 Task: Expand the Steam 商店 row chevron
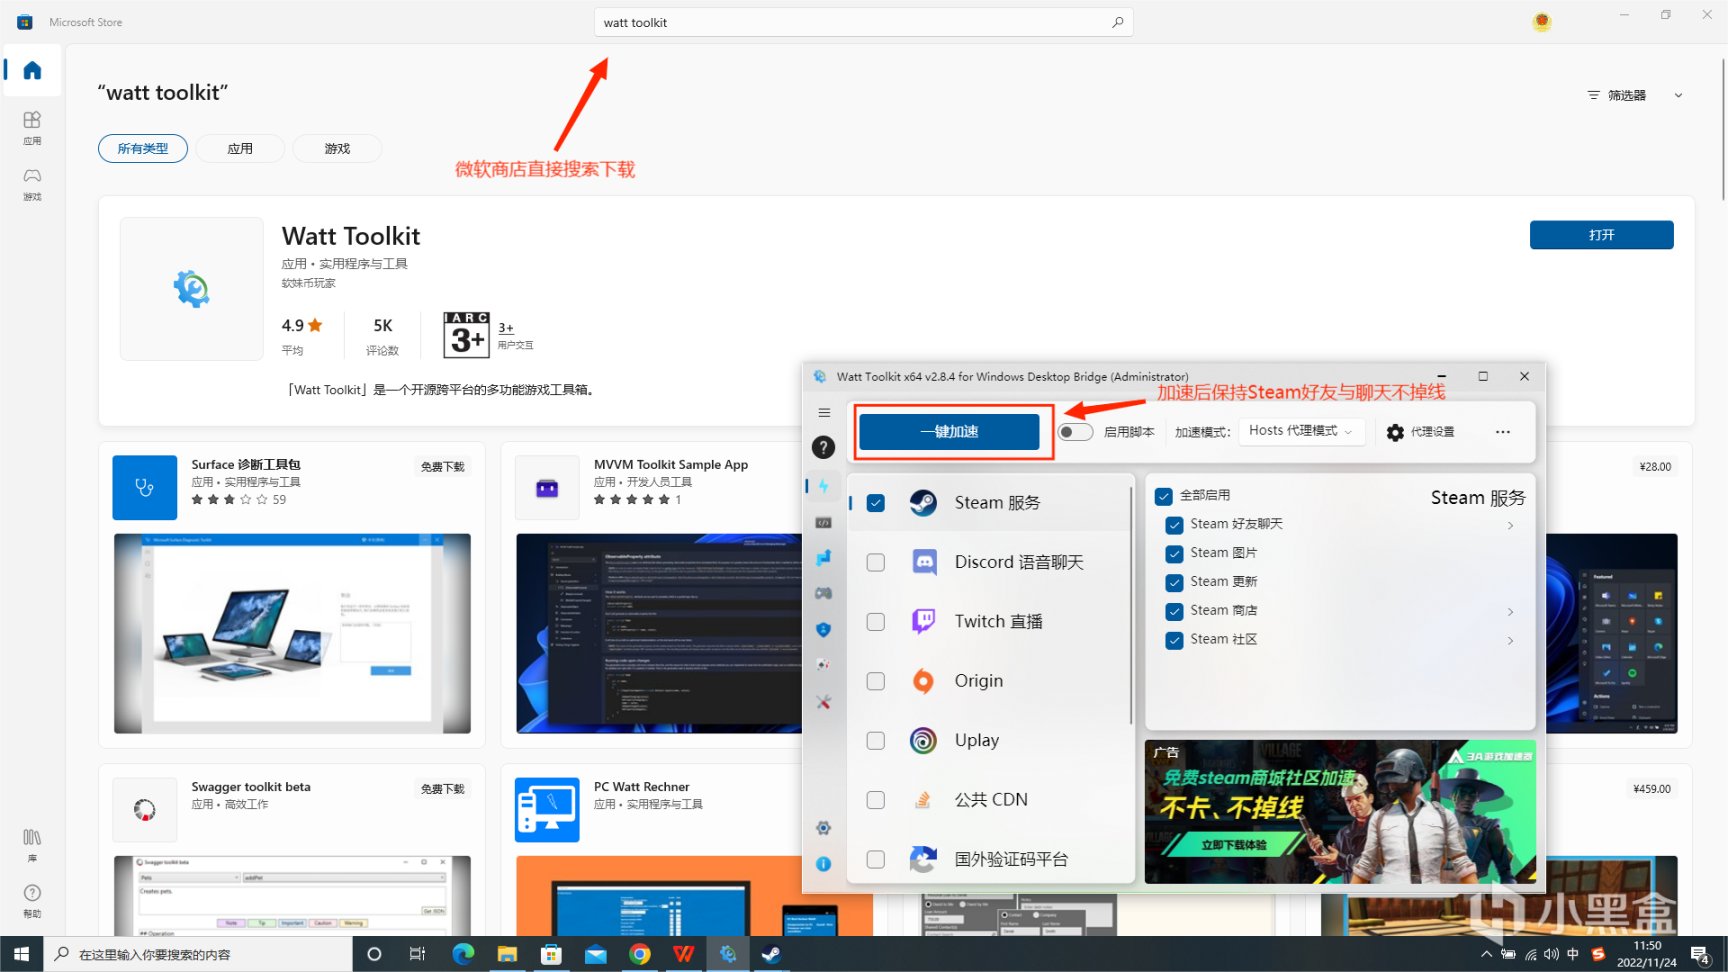coord(1510,611)
